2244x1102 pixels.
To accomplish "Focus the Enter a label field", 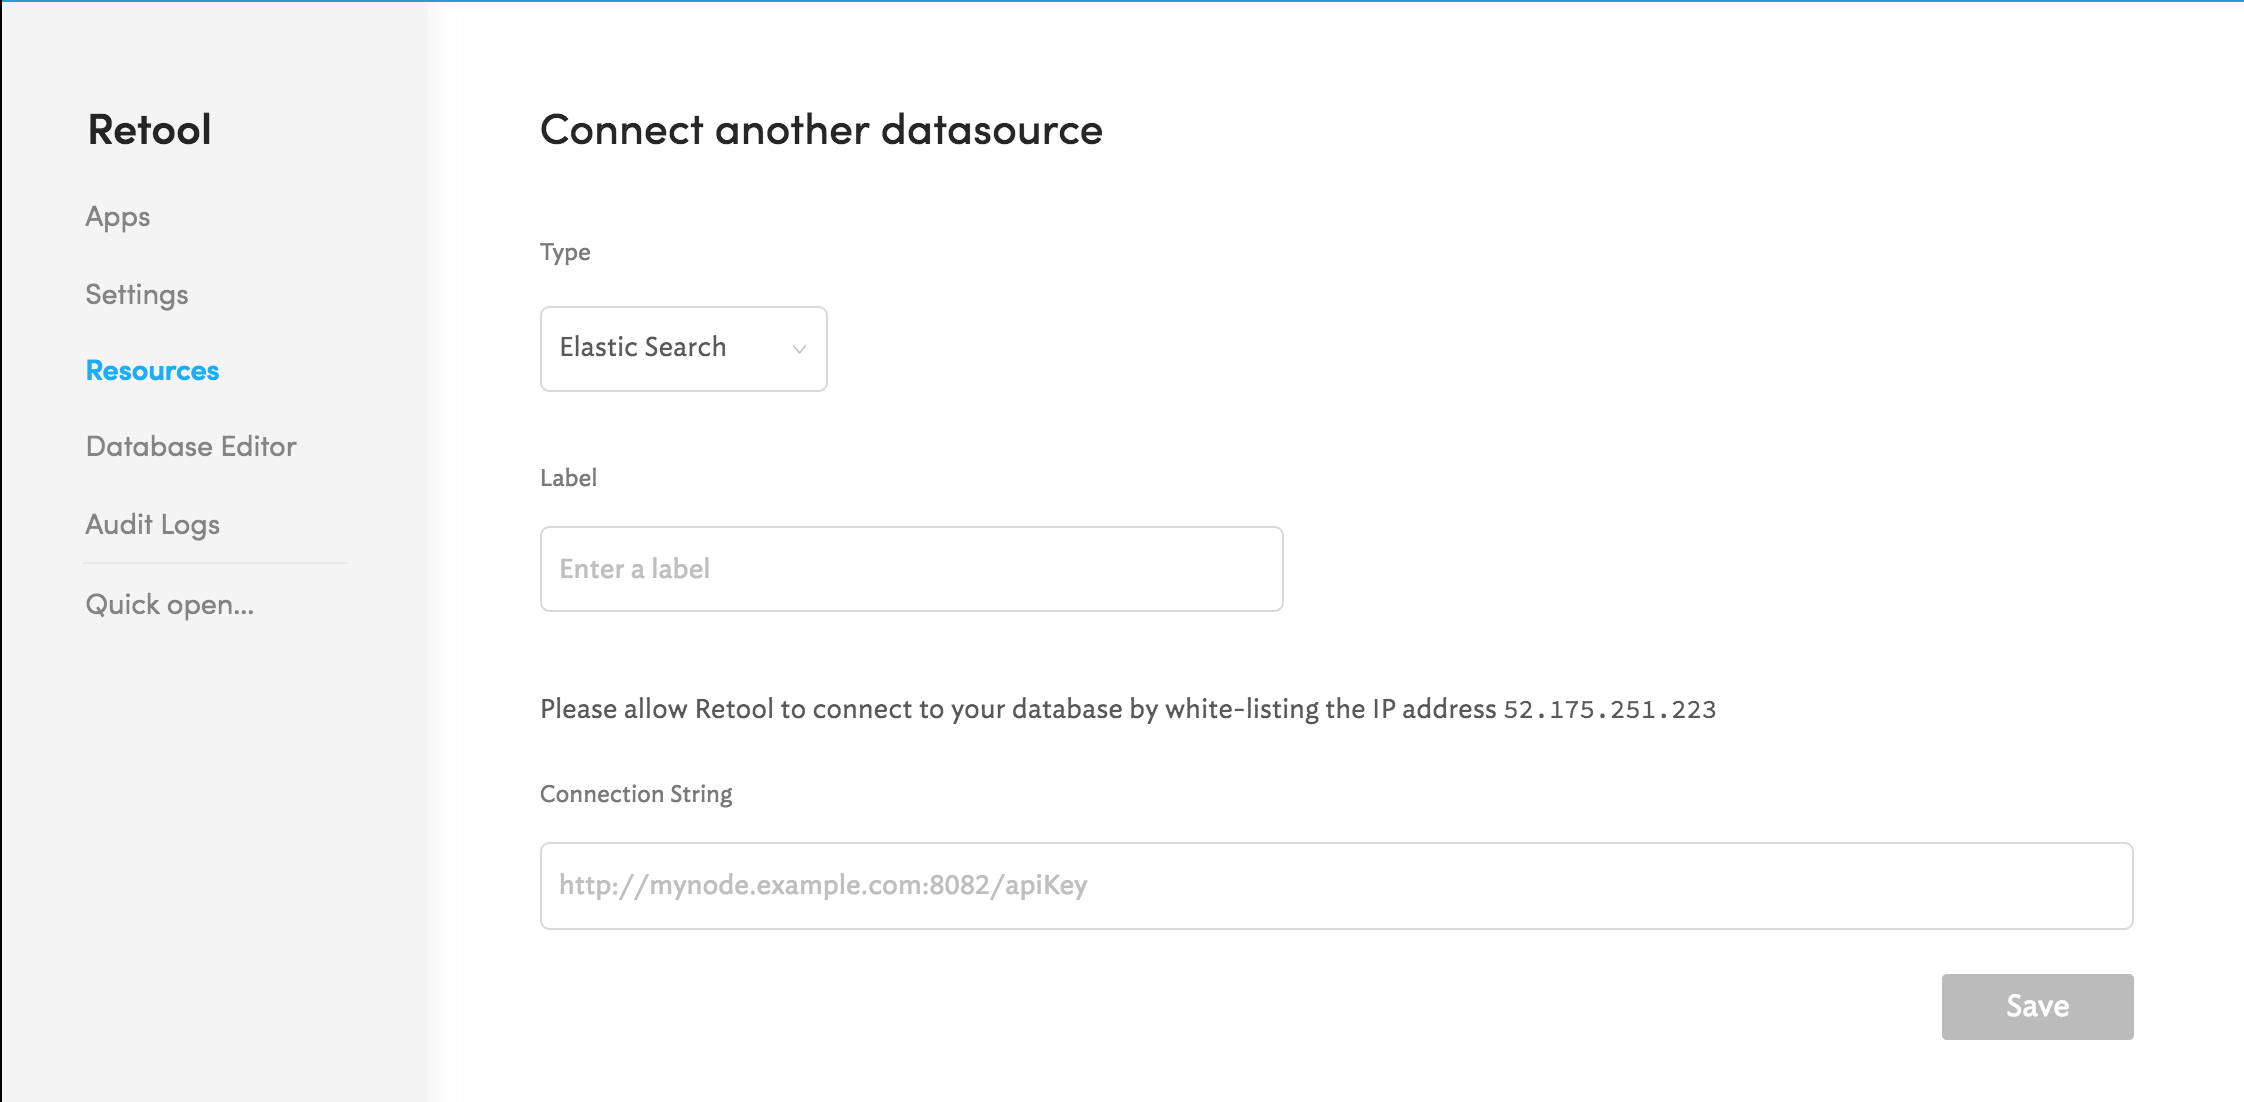I will pos(910,569).
